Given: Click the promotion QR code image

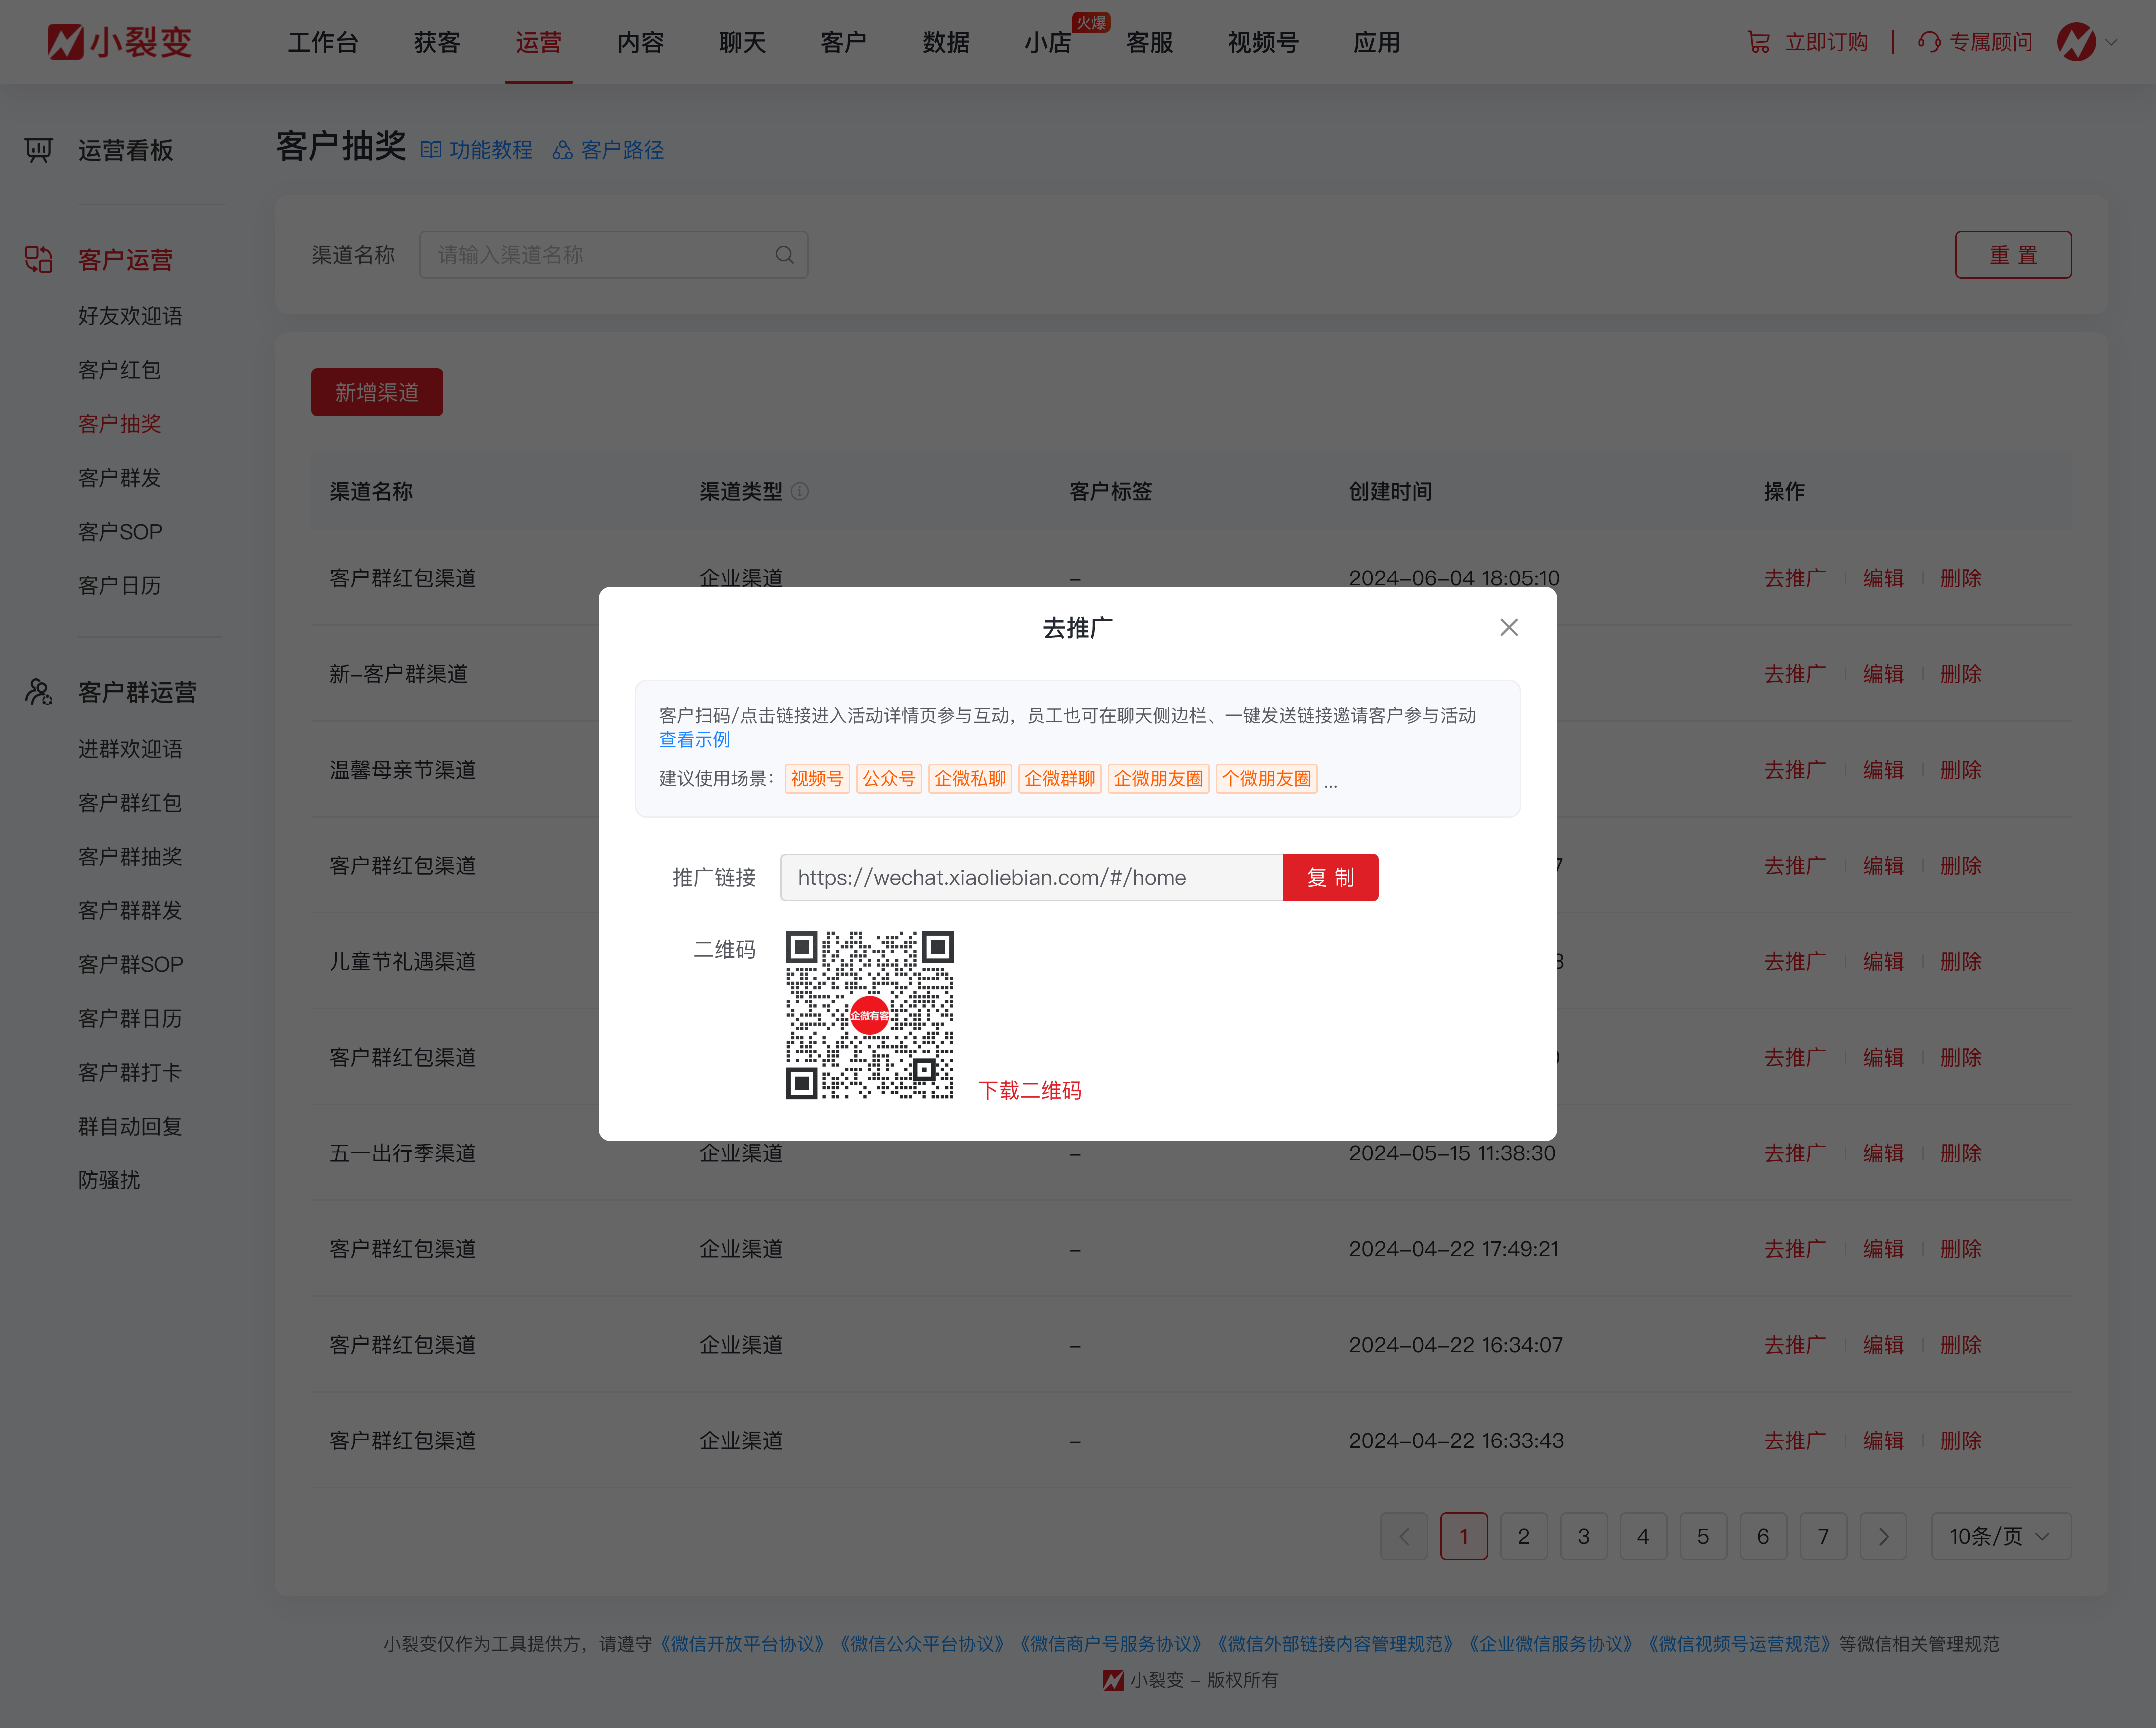Looking at the screenshot, I should [869, 1015].
